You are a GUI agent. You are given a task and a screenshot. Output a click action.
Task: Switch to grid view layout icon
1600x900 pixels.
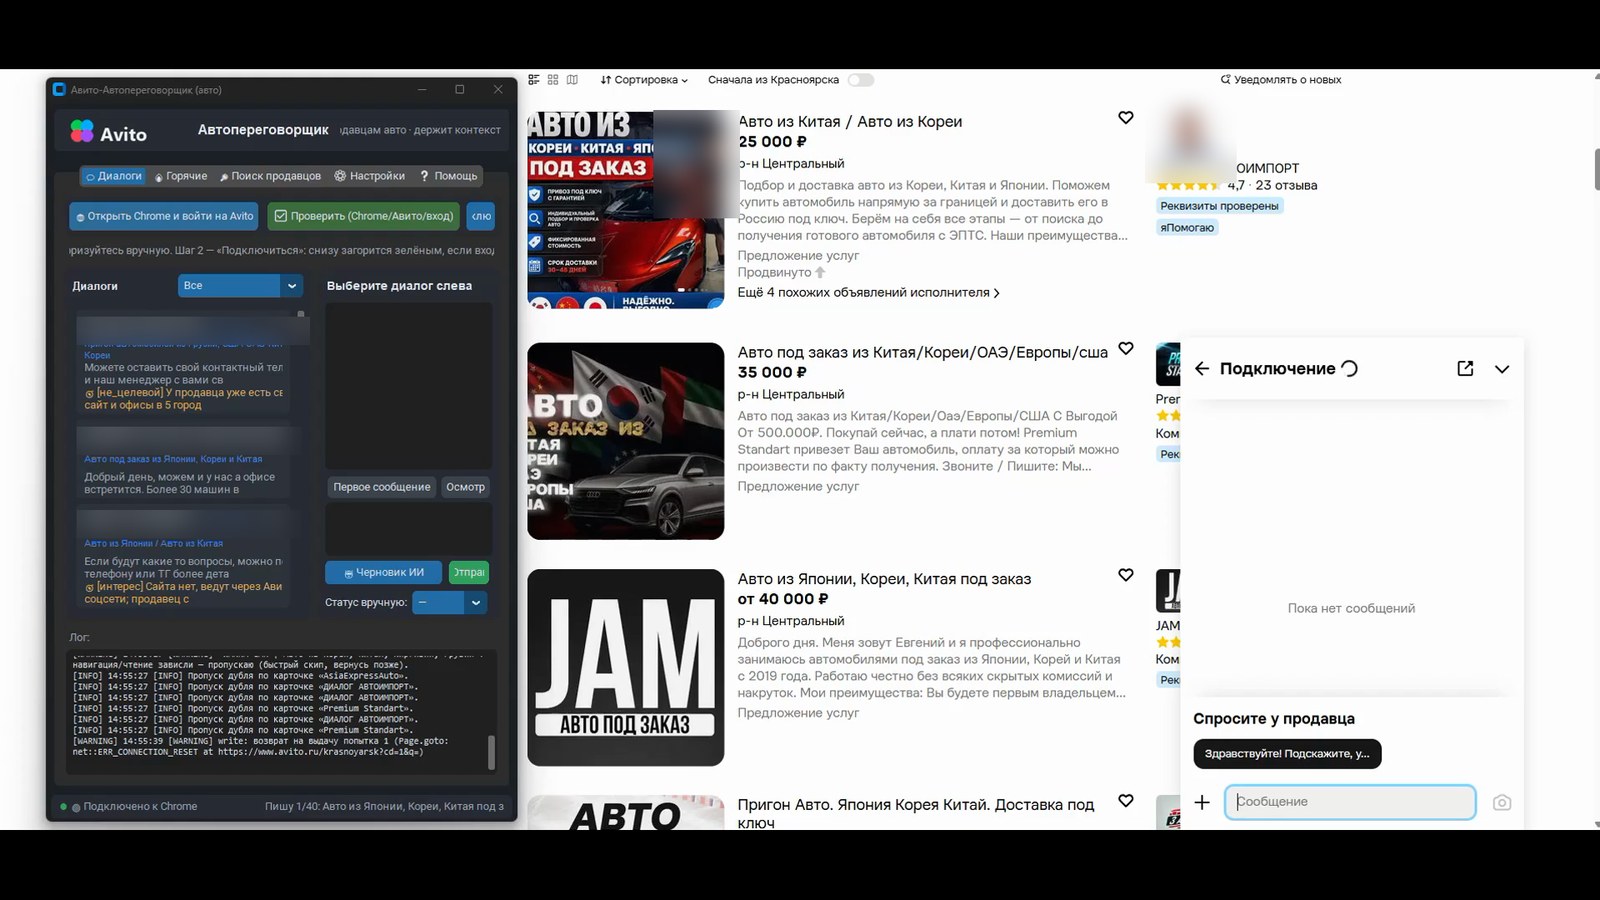click(x=553, y=80)
